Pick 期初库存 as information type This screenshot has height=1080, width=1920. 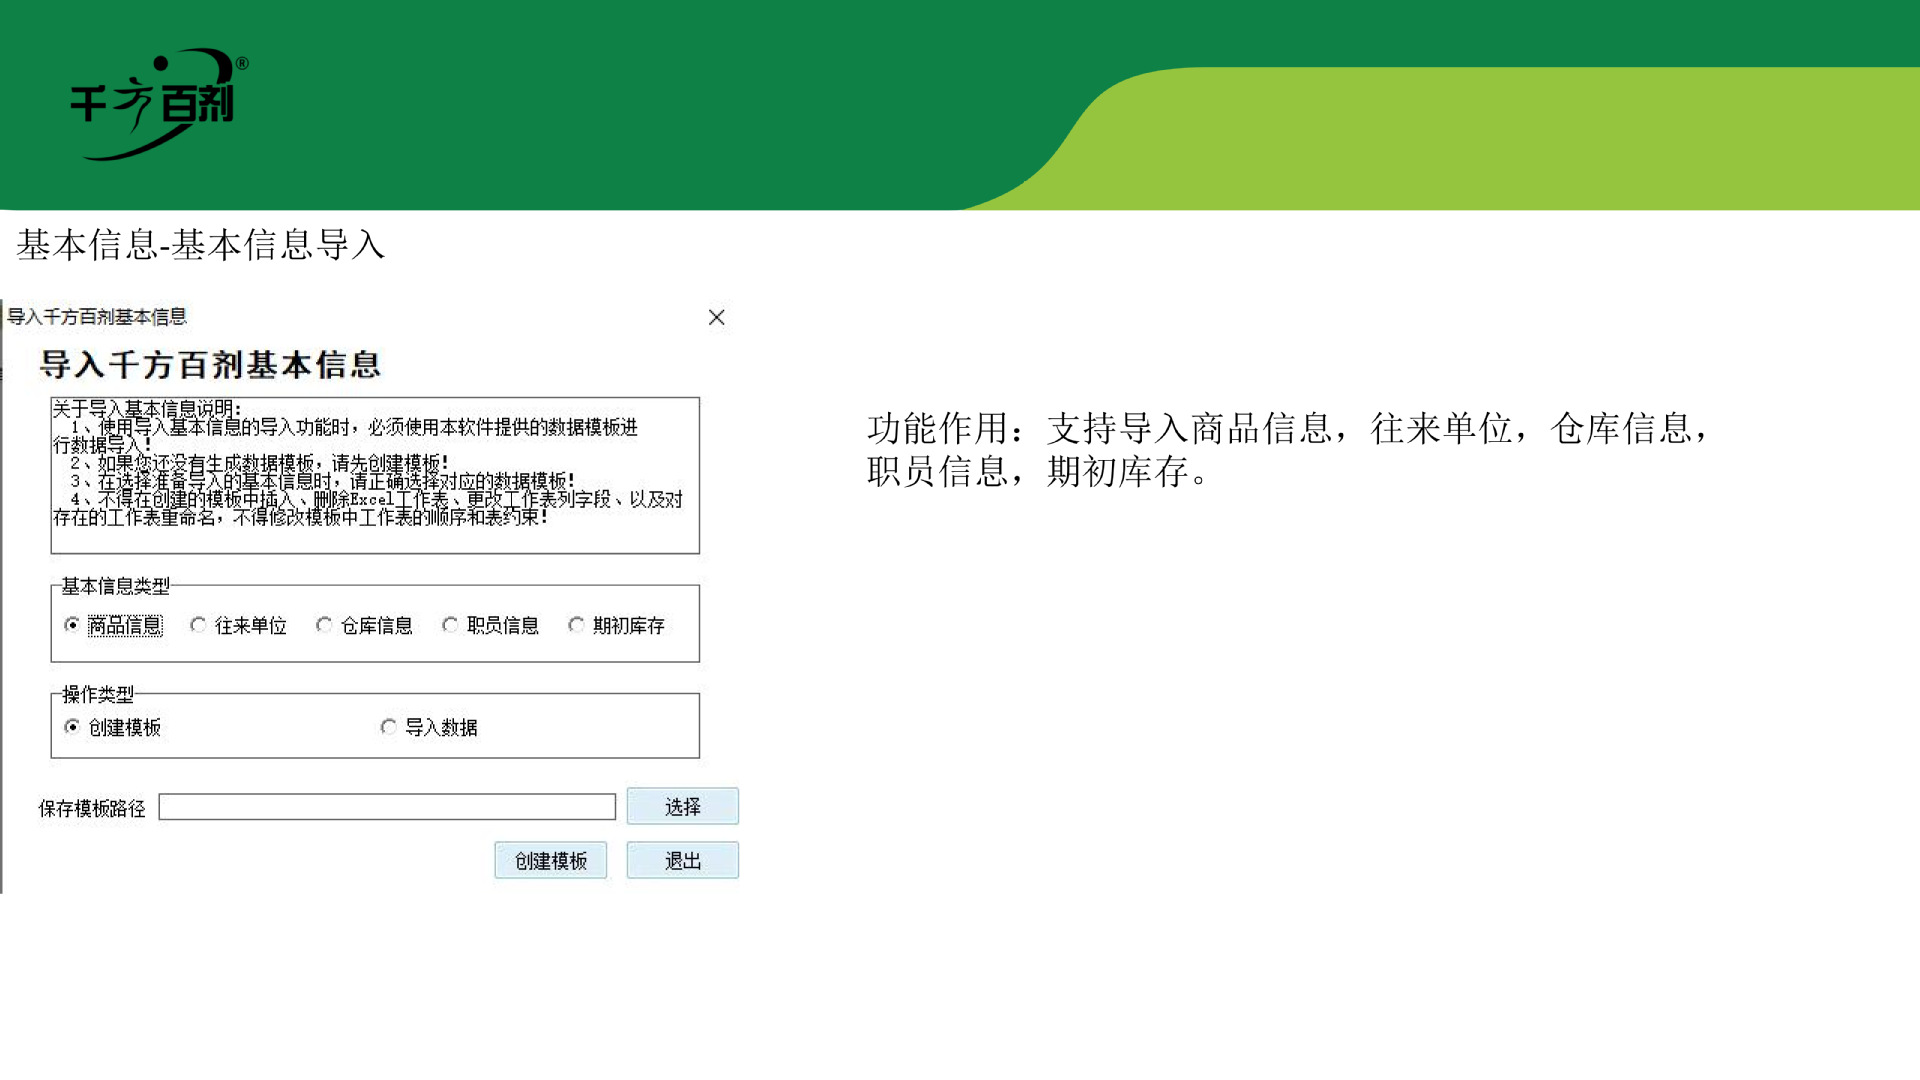pyautogui.click(x=576, y=624)
